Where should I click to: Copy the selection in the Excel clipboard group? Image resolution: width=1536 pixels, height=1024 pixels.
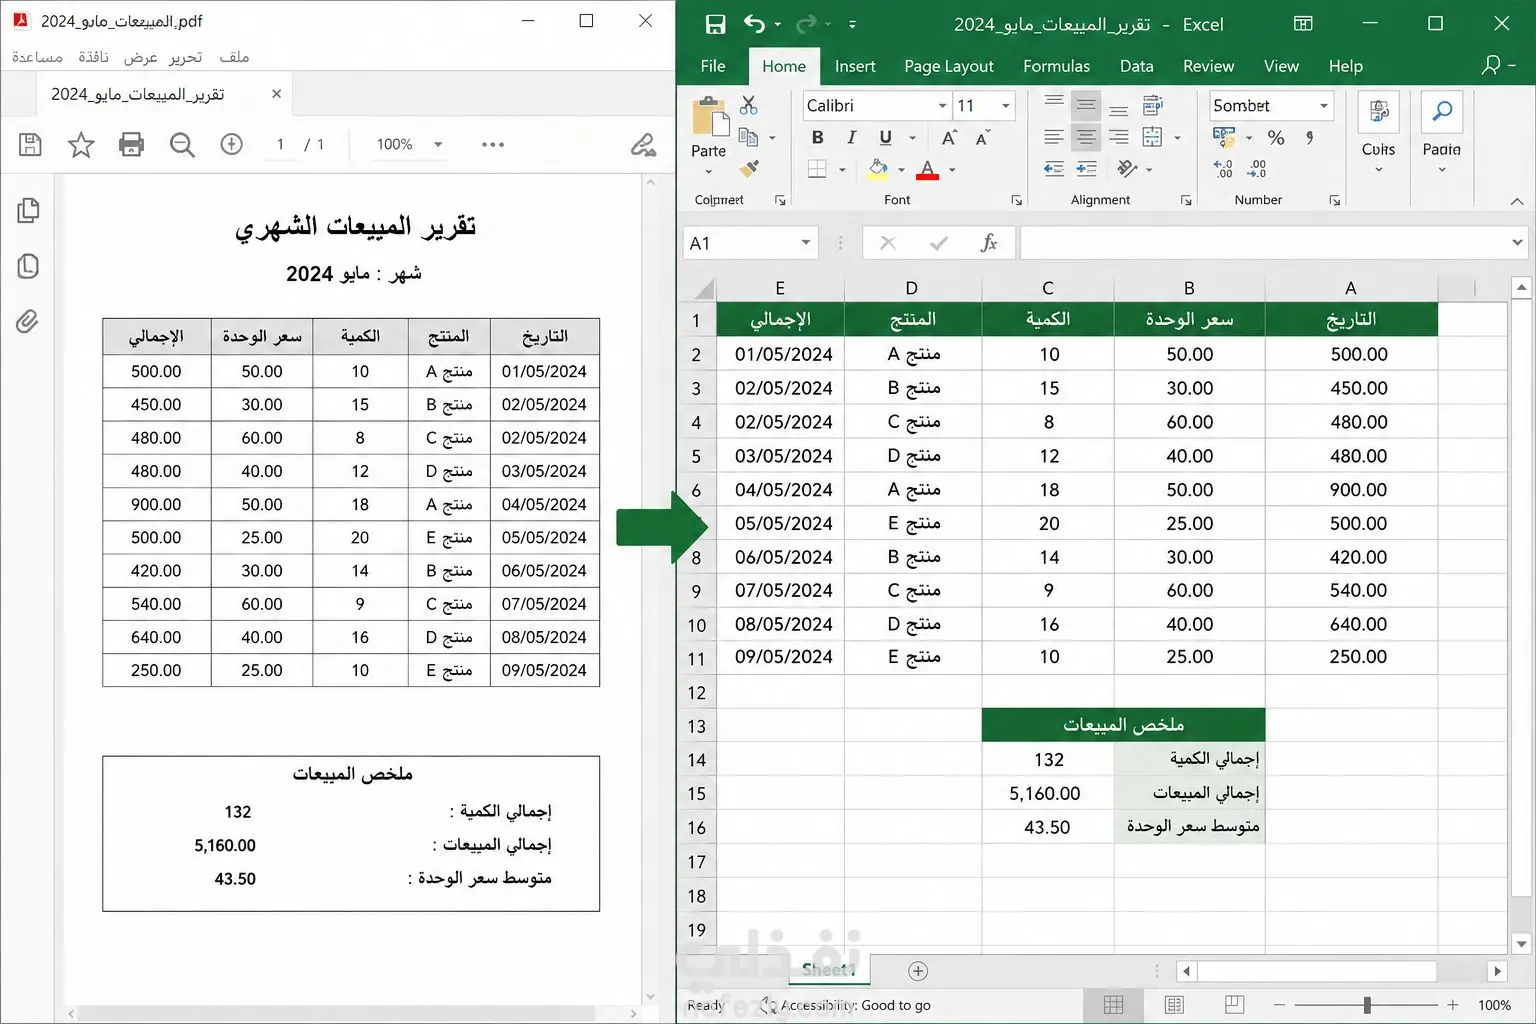point(747,137)
